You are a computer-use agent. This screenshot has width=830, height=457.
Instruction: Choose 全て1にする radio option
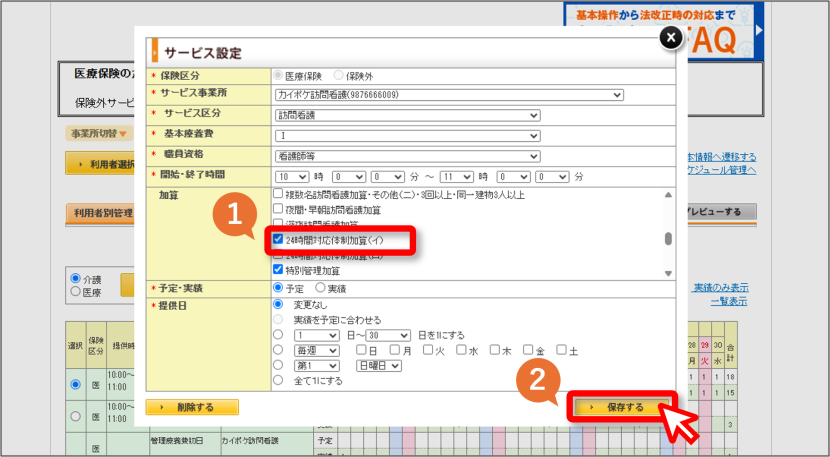(x=278, y=380)
